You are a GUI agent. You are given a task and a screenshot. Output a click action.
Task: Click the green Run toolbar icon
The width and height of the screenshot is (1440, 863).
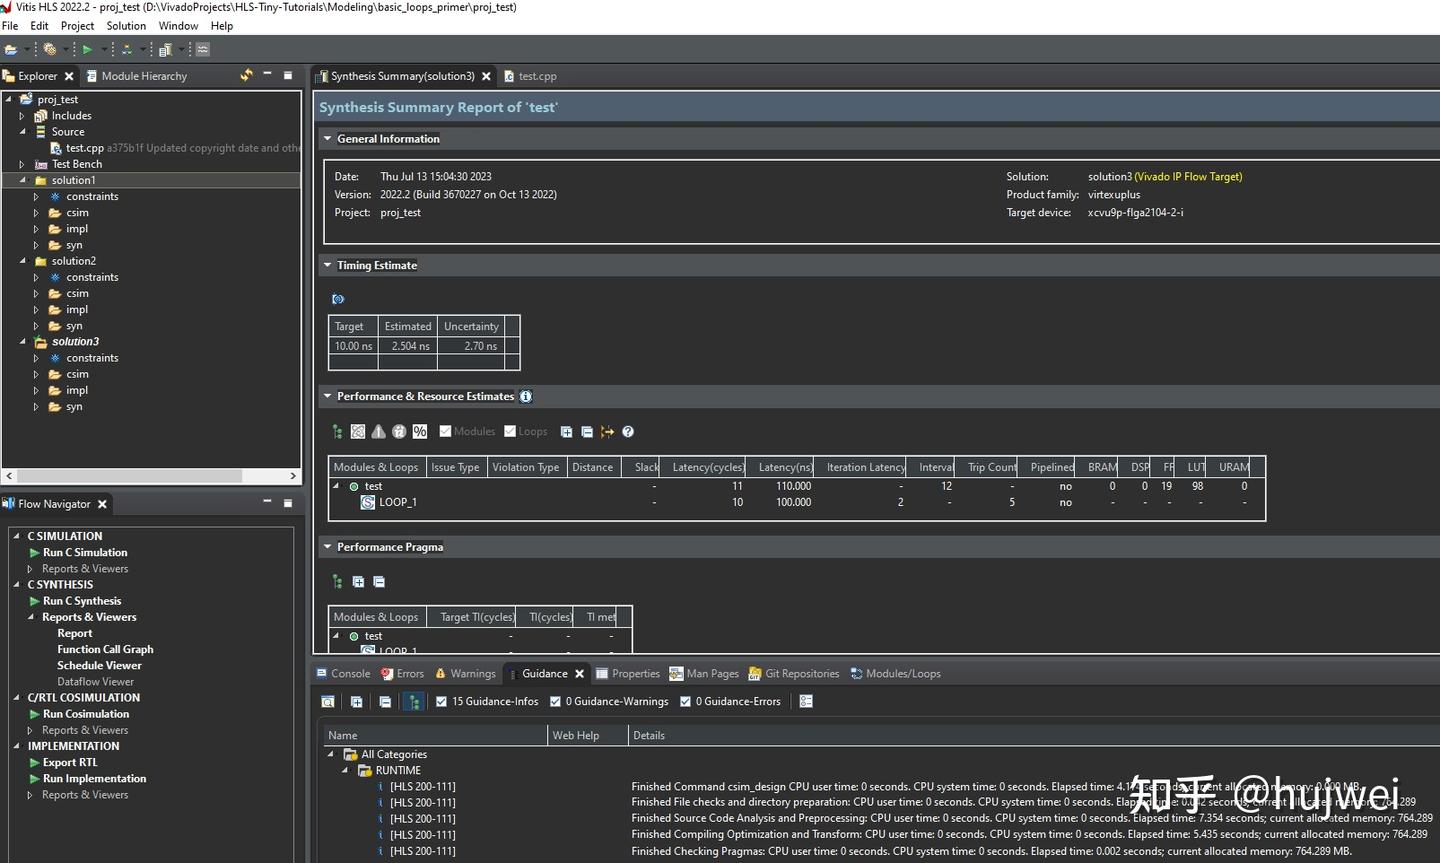point(87,49)
